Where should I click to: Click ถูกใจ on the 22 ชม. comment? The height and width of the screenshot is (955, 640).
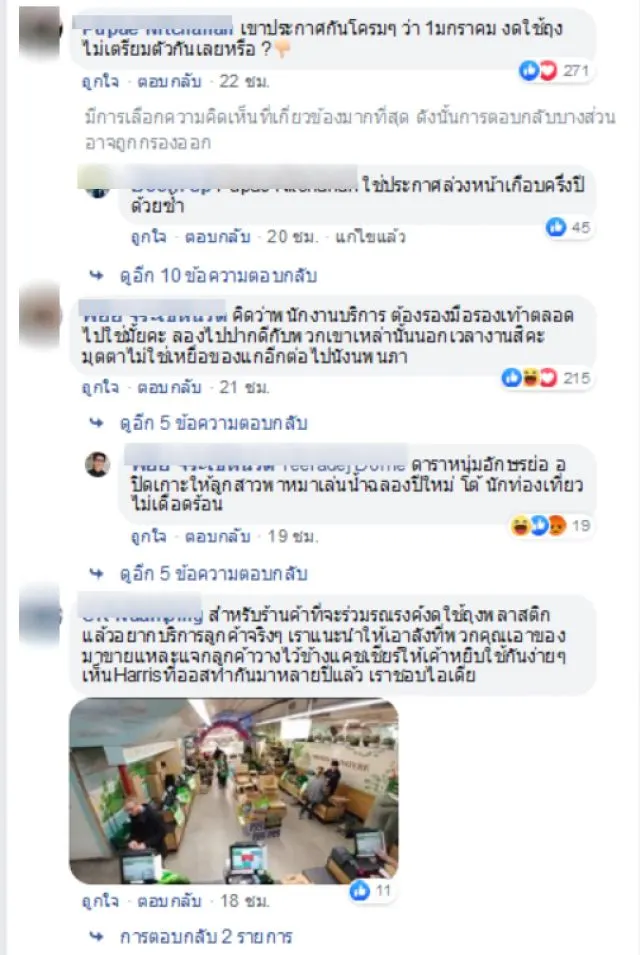tap(100, 81)
